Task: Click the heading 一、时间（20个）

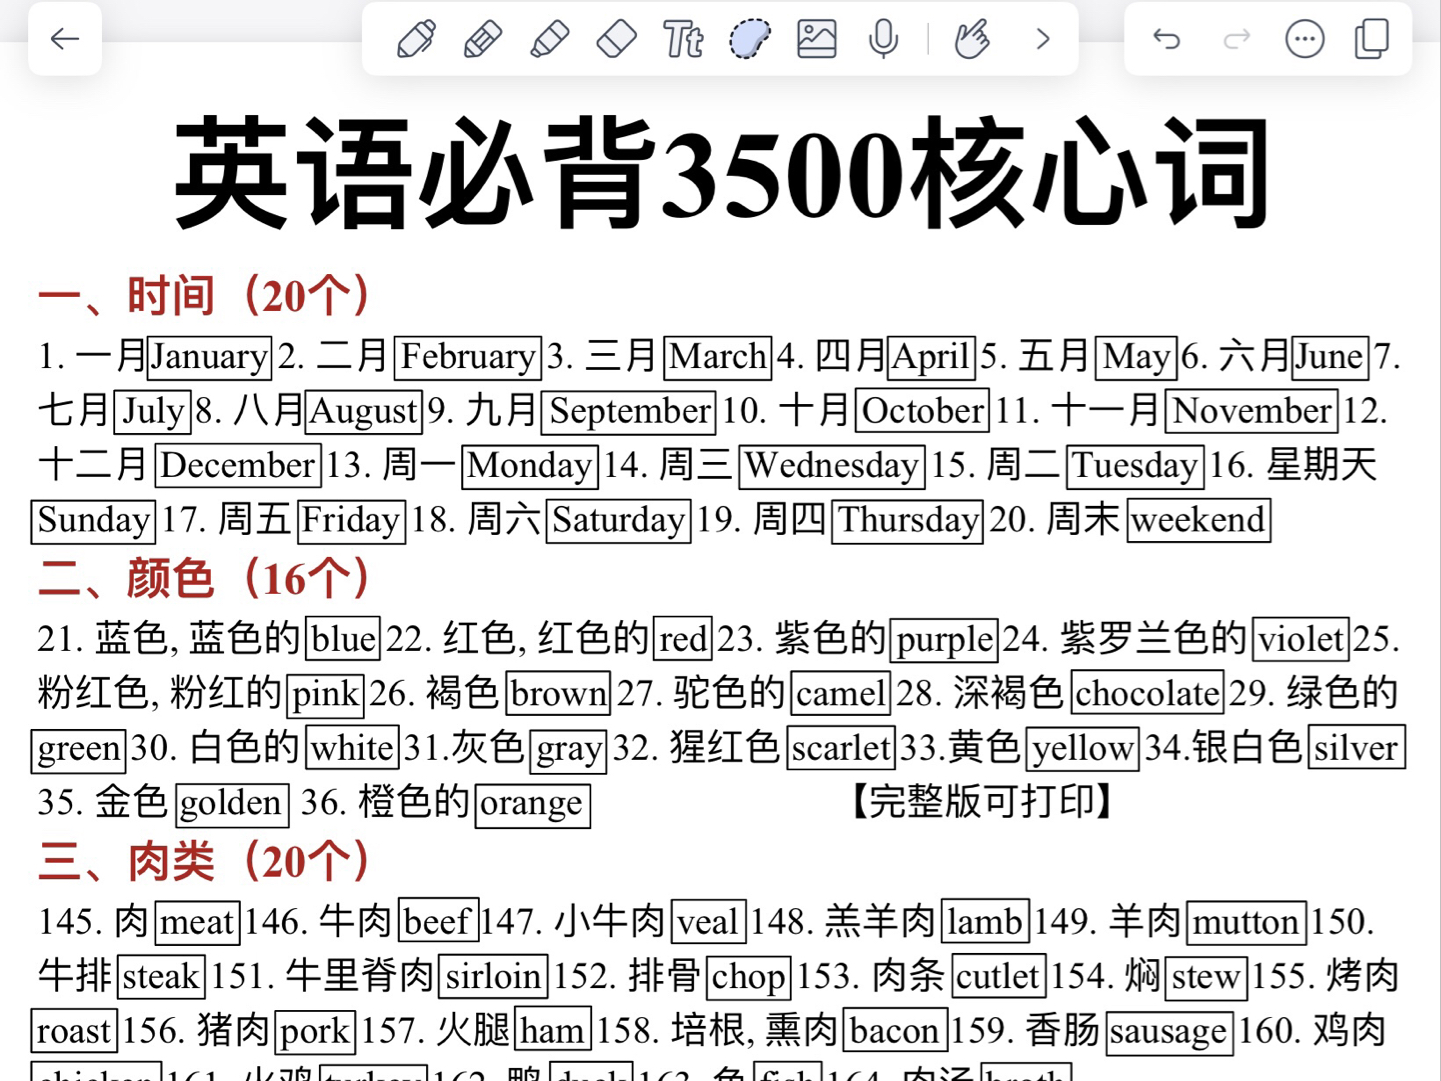Action: [x=205, y=295]
